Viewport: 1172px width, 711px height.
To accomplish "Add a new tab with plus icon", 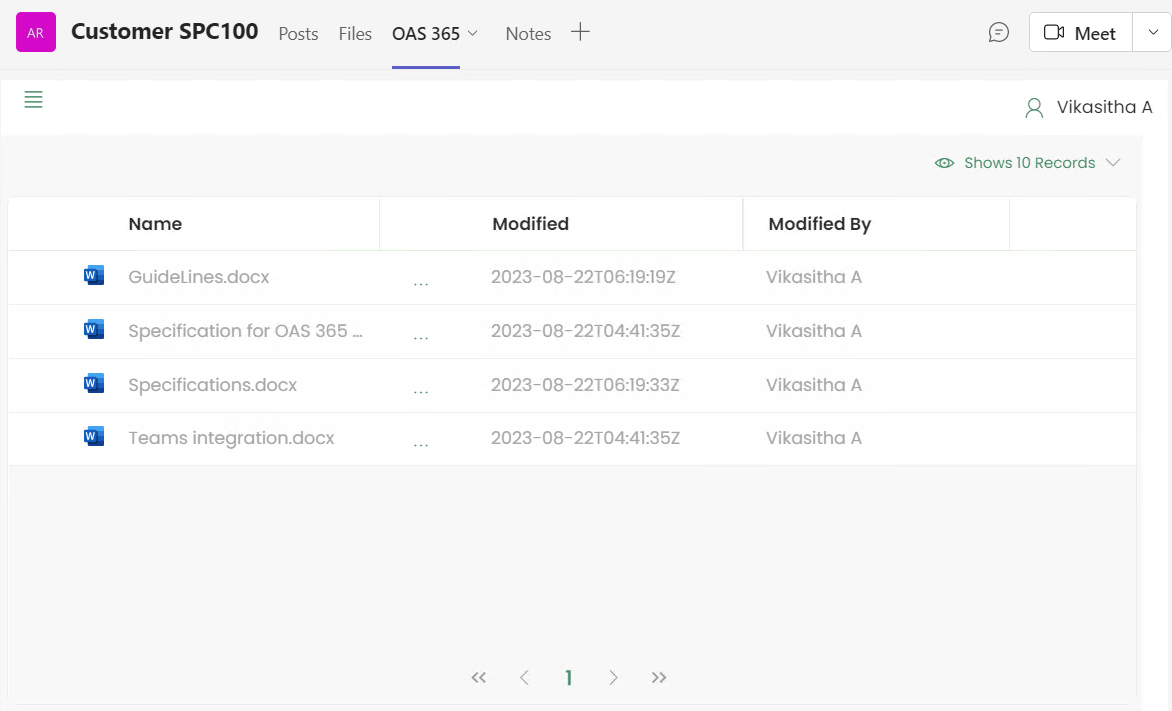I will 580,33.
